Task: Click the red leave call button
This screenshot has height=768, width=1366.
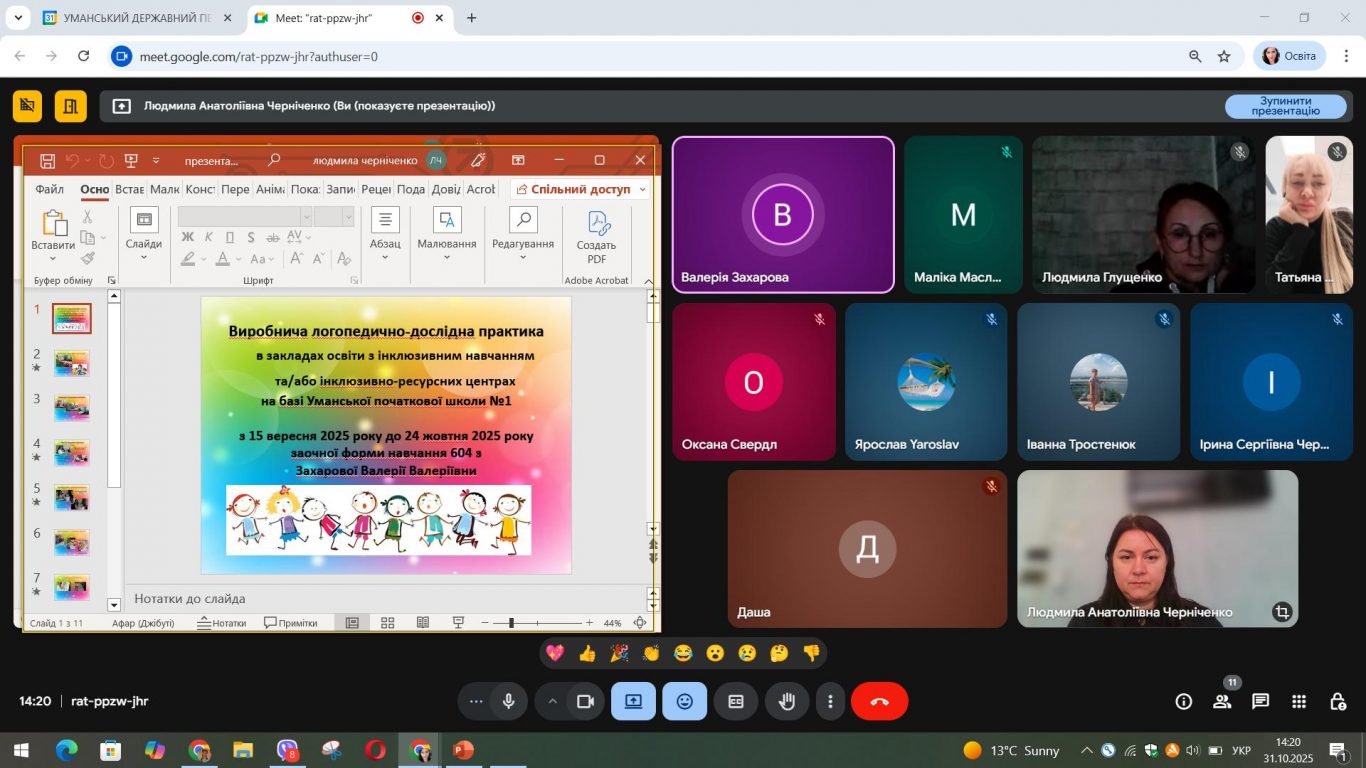Action: 879,702
